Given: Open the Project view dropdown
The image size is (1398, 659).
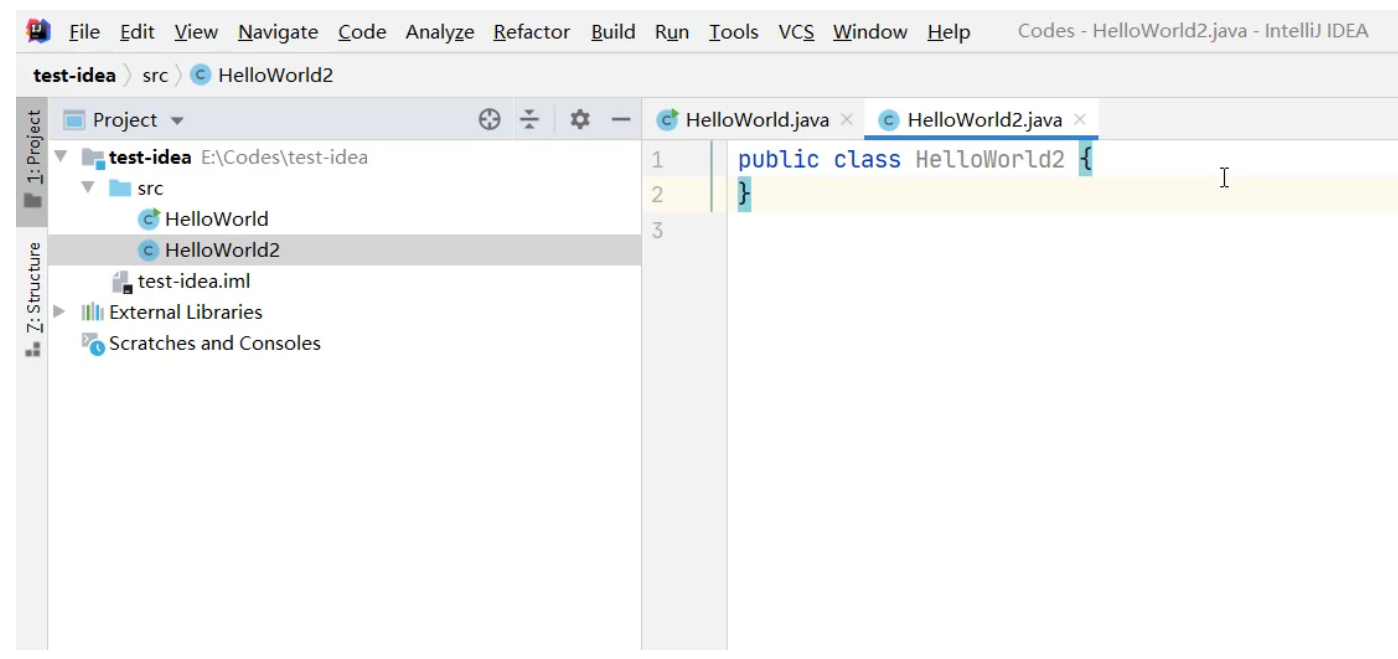Looking at the screenshot, I should (x=178, y=121).
